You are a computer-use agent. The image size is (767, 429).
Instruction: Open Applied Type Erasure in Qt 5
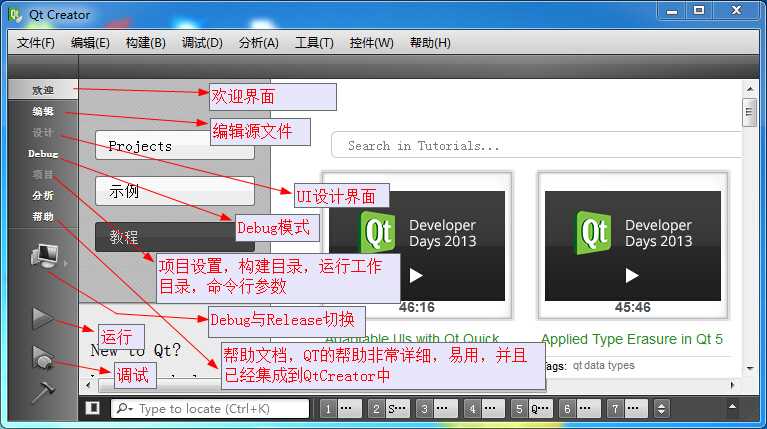point(632,339)
